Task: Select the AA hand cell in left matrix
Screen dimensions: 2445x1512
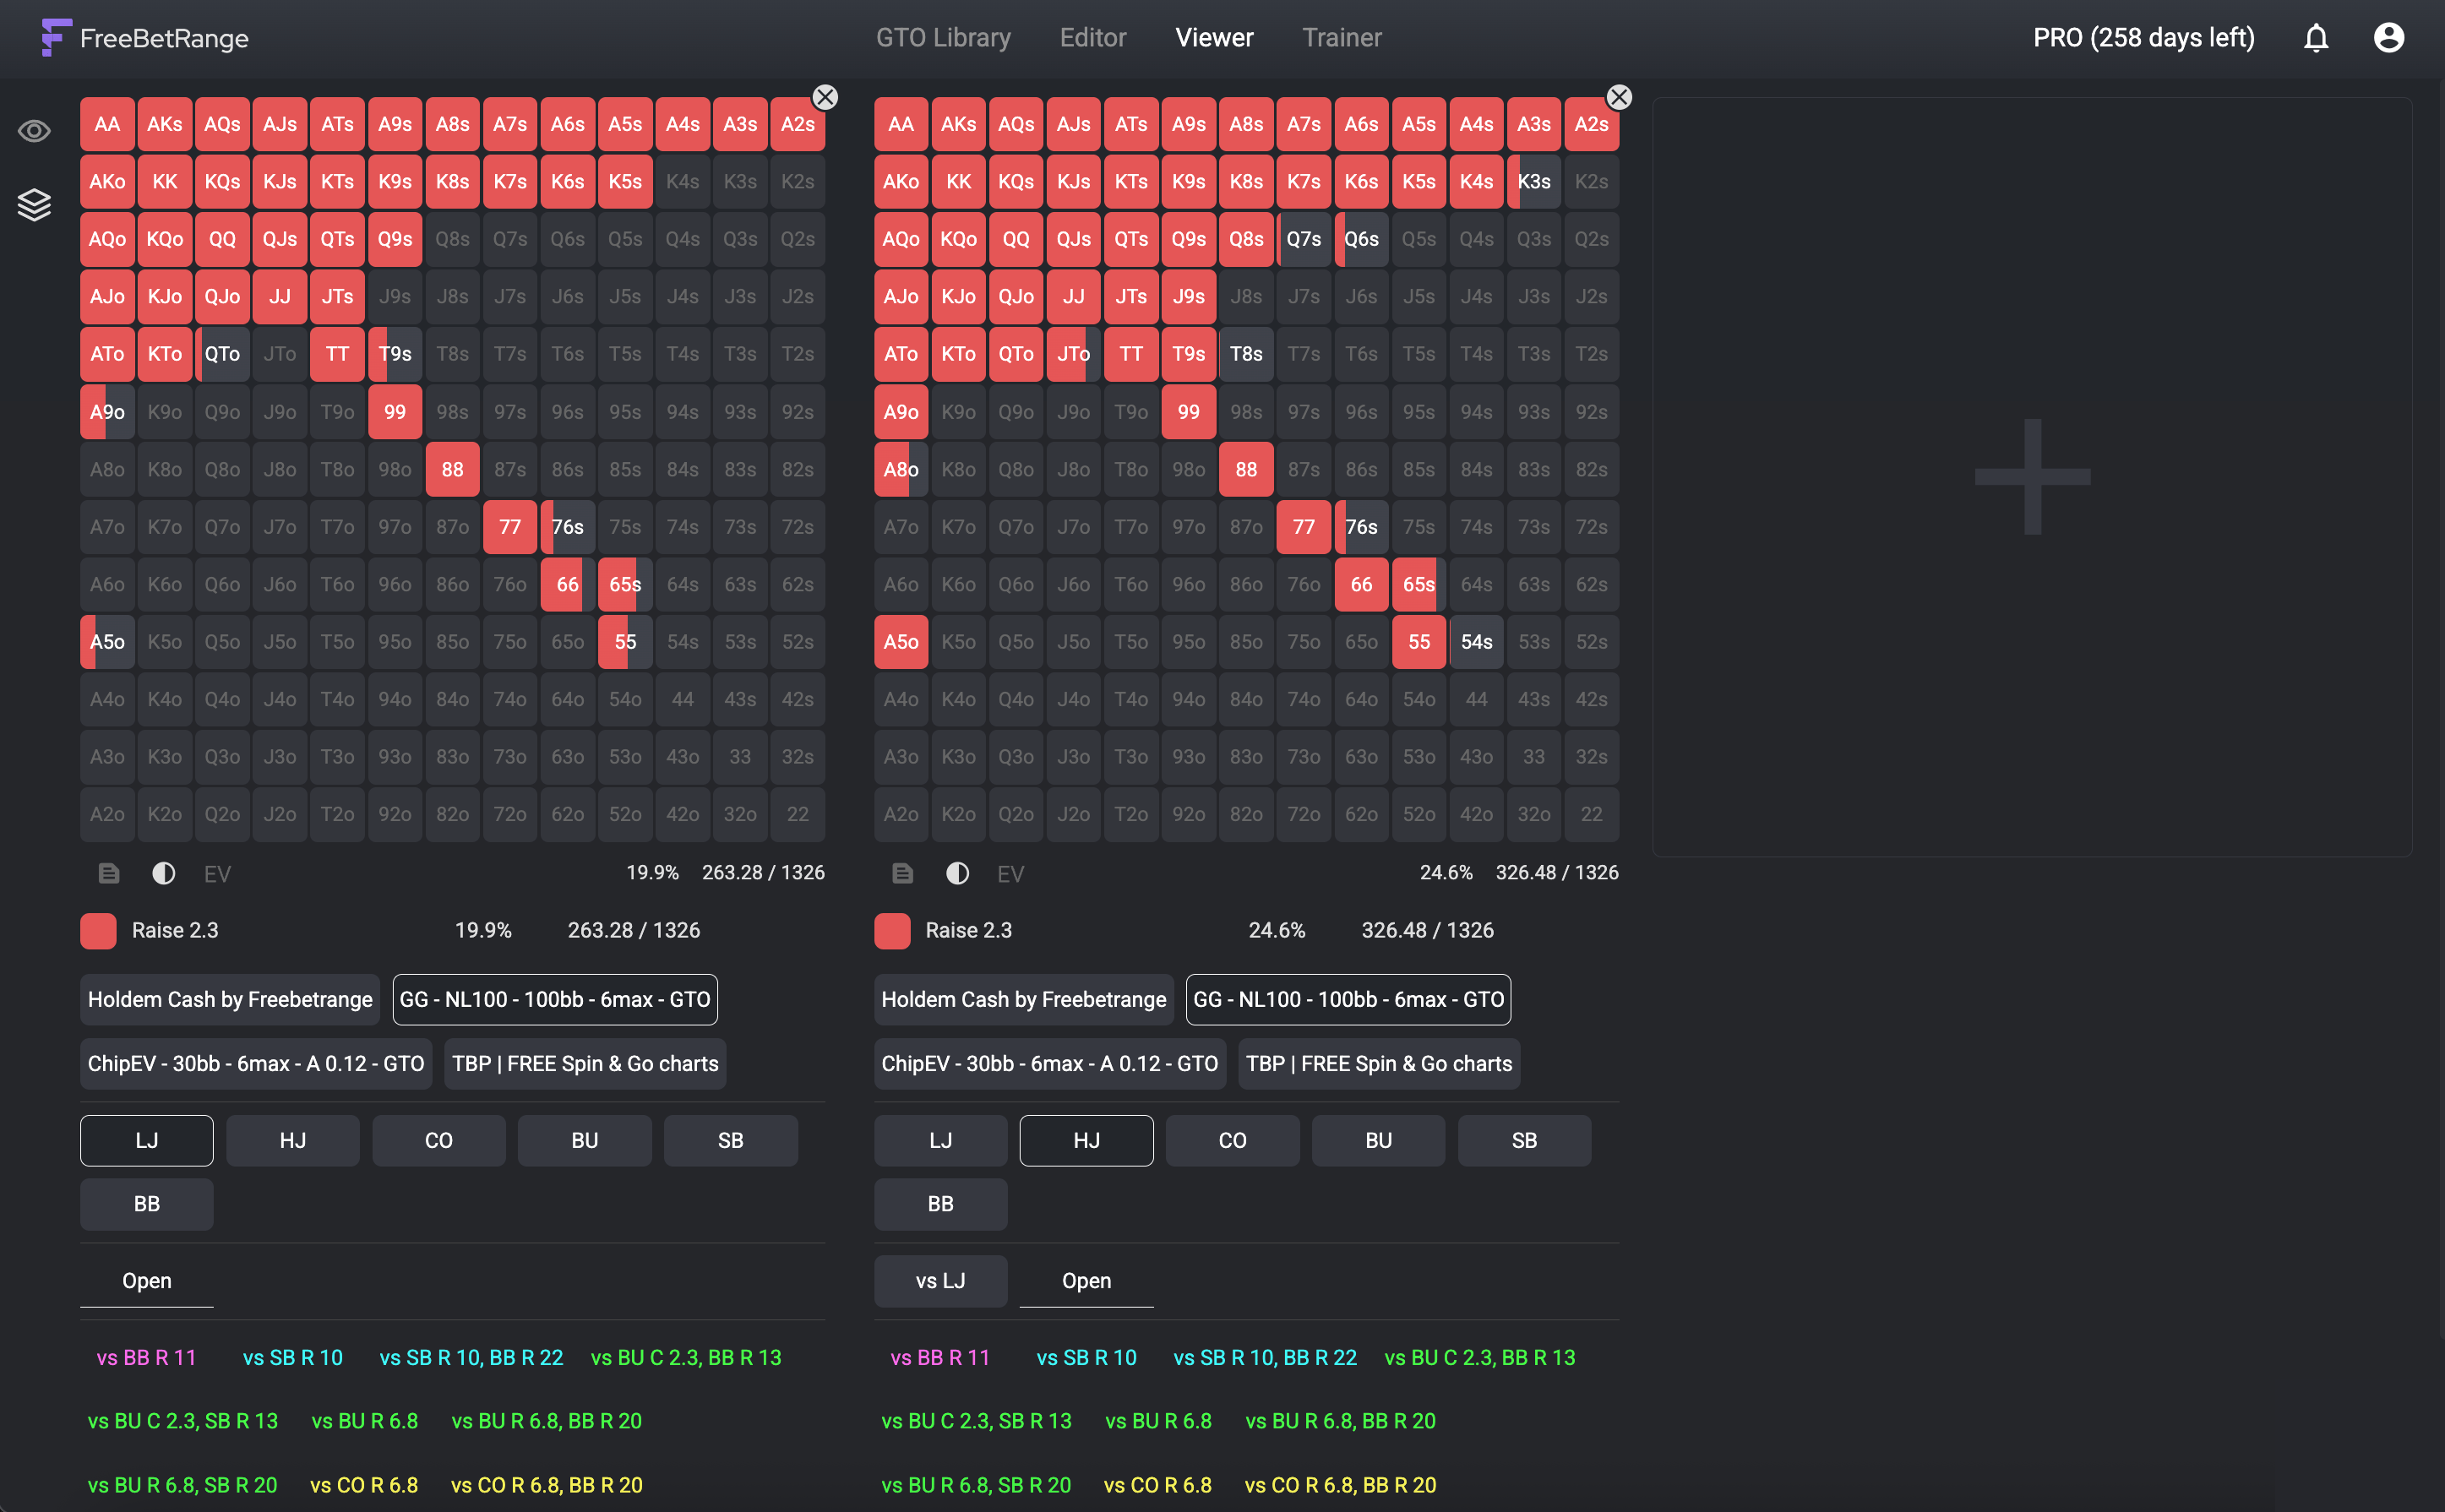Action: (x=107, y=124)
